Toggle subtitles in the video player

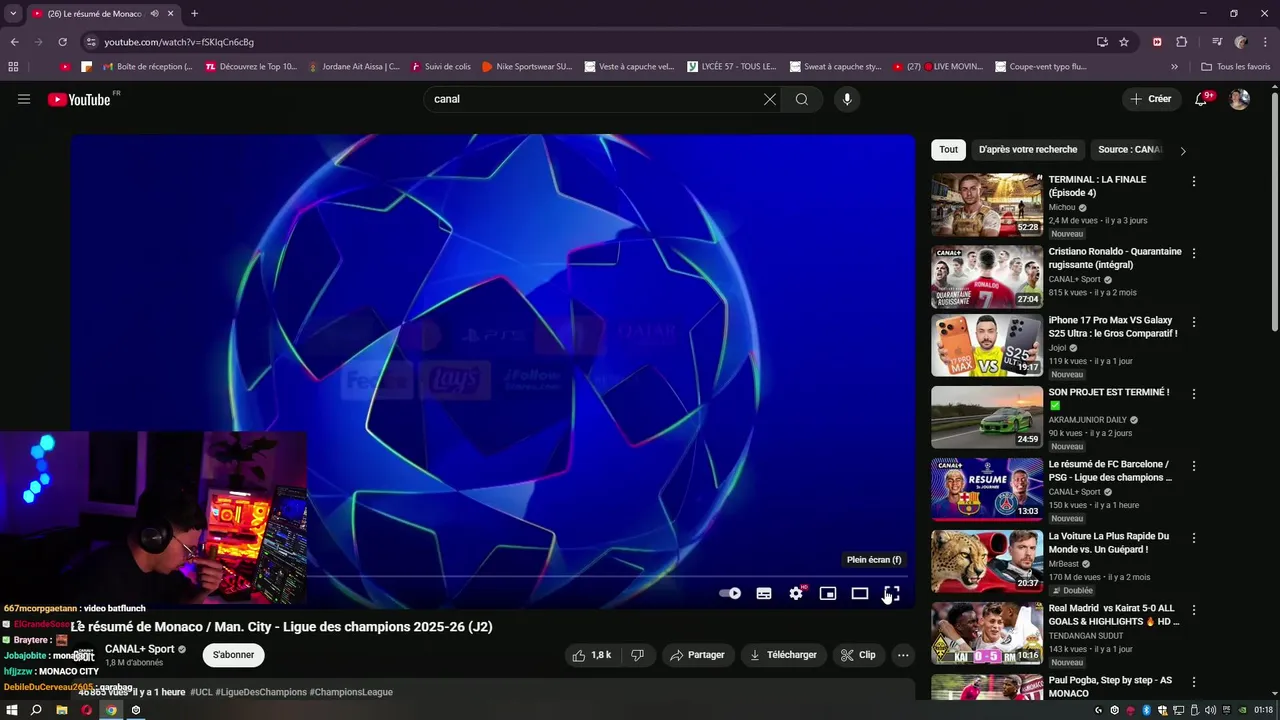[764, 593]
